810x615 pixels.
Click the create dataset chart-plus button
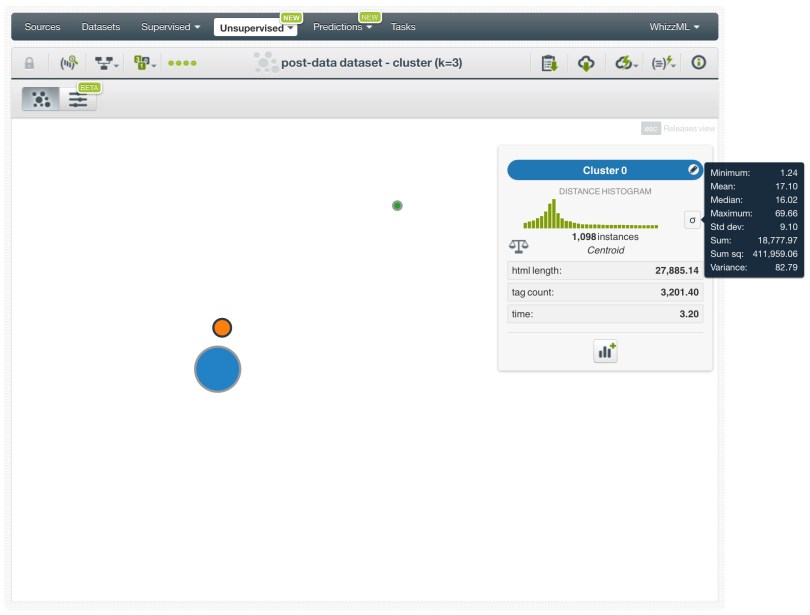pos(606,351)
